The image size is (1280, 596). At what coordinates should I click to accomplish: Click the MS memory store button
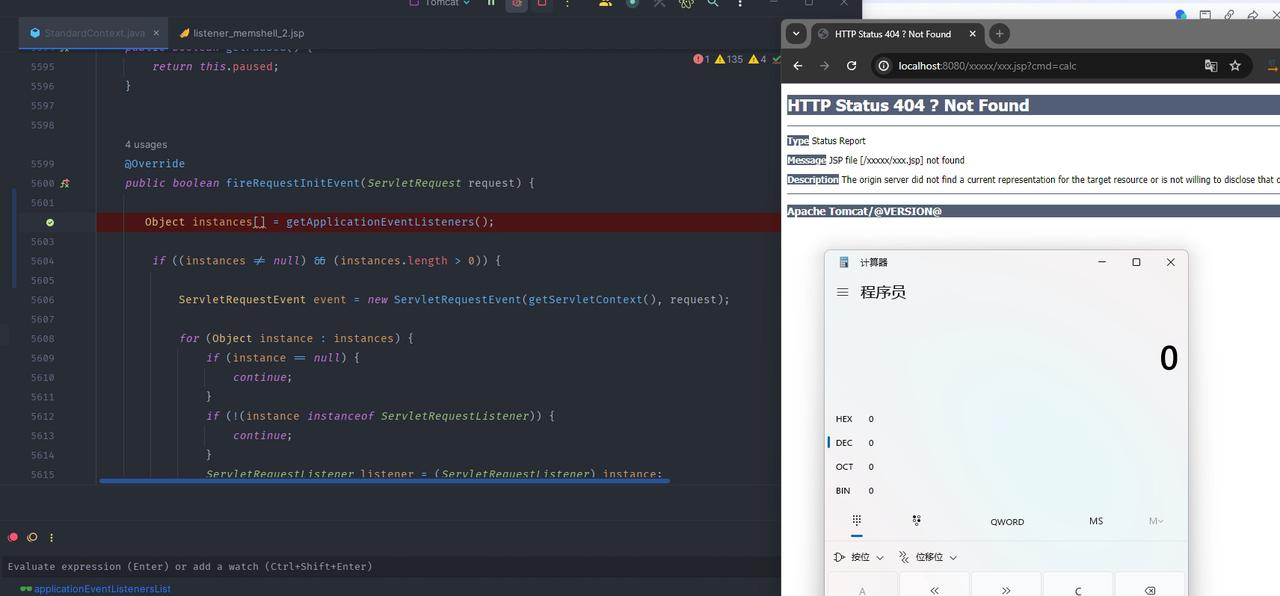pos(1096,521)
